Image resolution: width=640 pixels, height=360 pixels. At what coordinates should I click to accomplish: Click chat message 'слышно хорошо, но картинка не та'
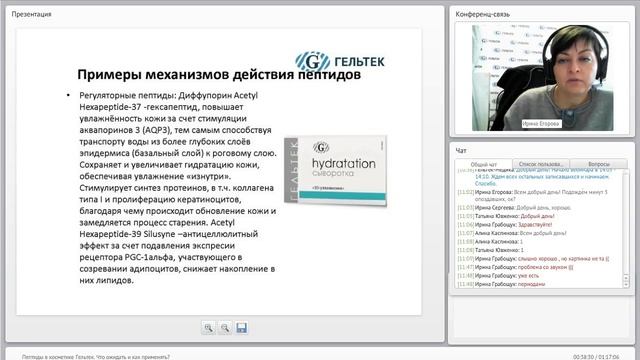click(563, 258)
